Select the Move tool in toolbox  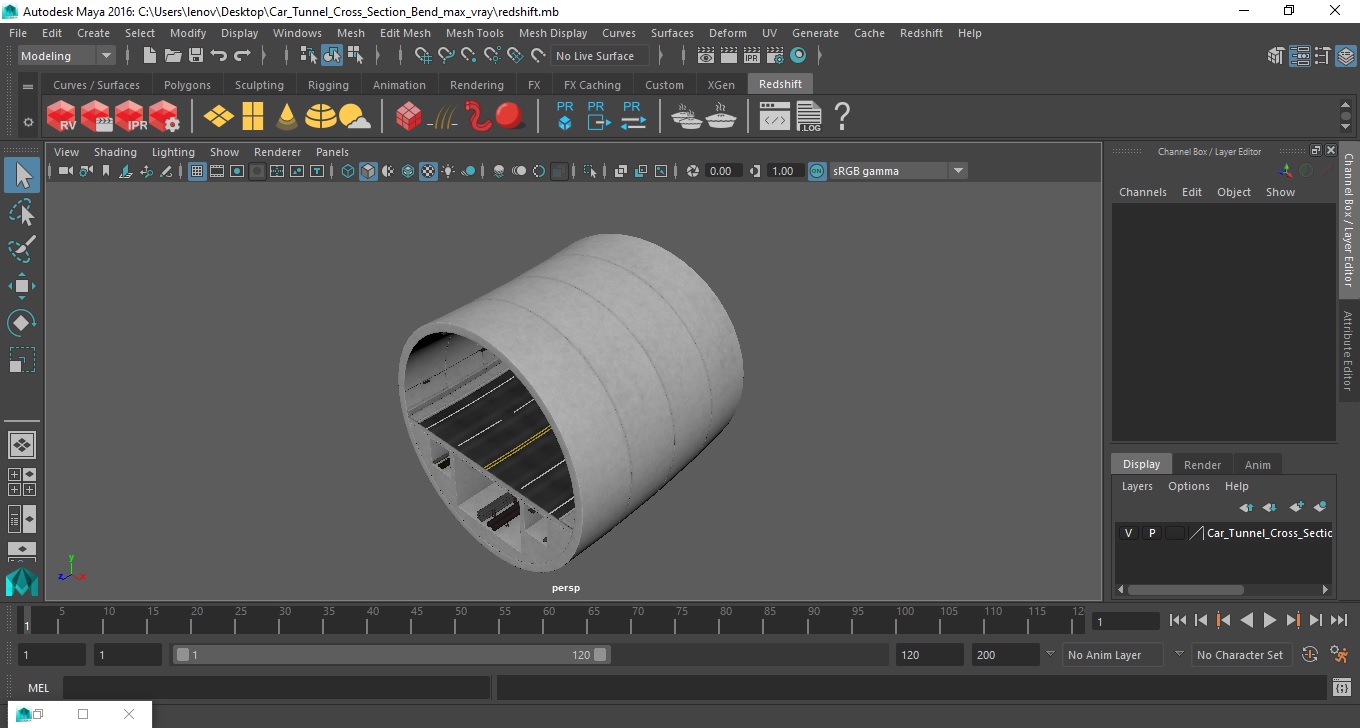[22, 286]
